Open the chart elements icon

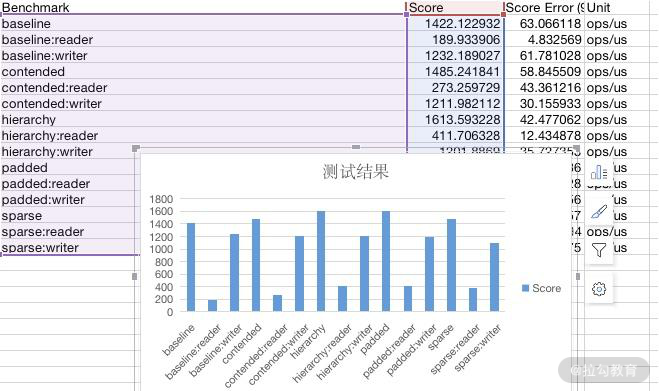coord(599,172)
